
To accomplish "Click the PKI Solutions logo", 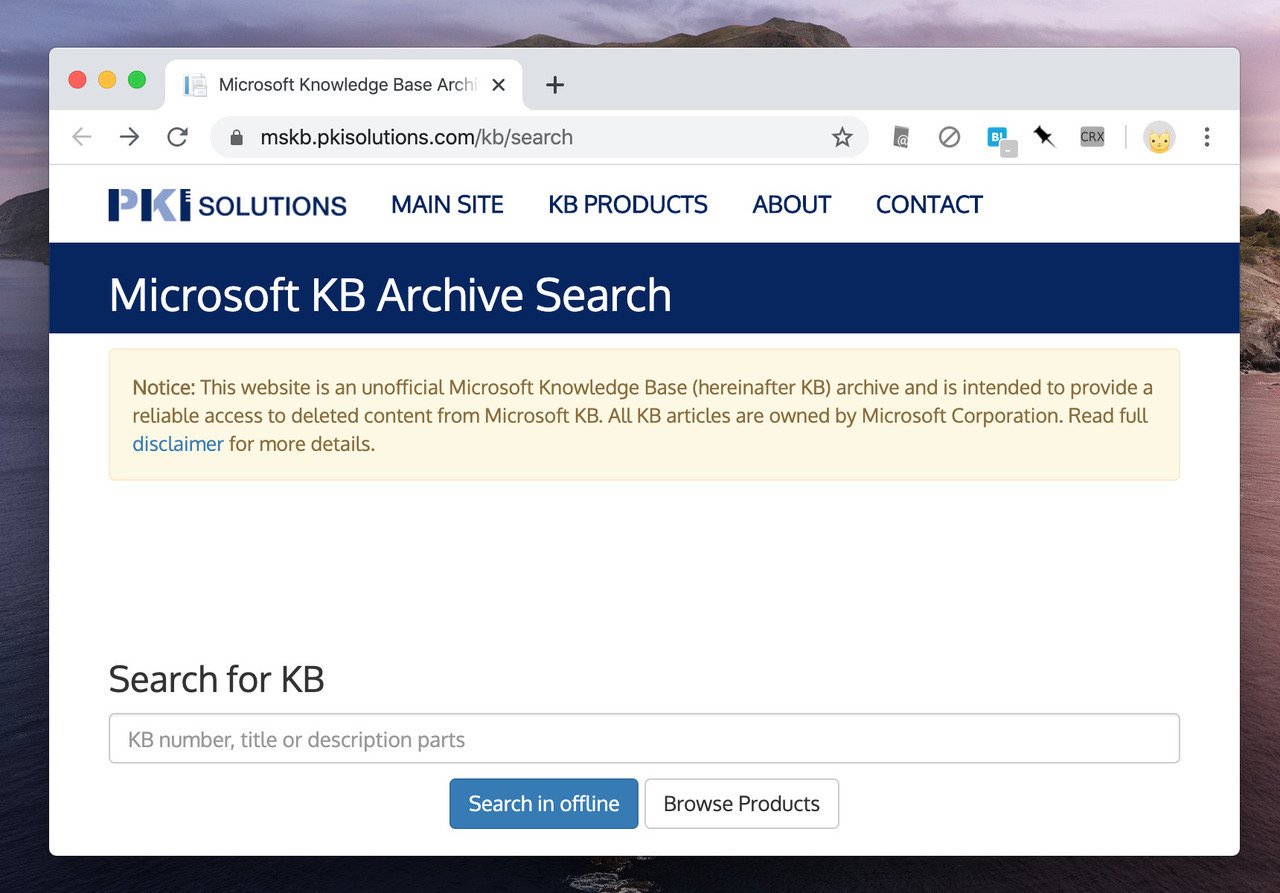I will pos(227,205).
